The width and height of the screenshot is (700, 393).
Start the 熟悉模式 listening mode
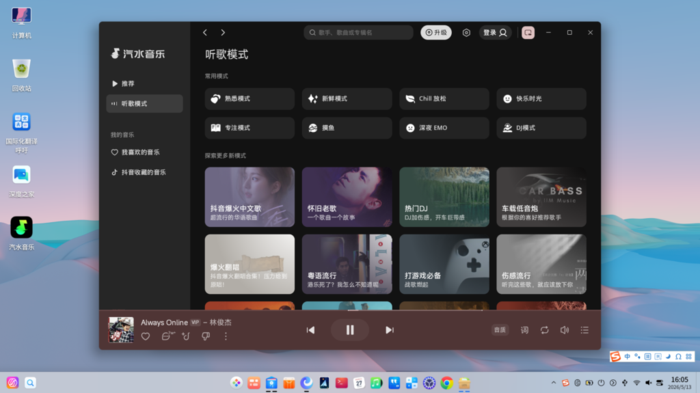[250, 99]
